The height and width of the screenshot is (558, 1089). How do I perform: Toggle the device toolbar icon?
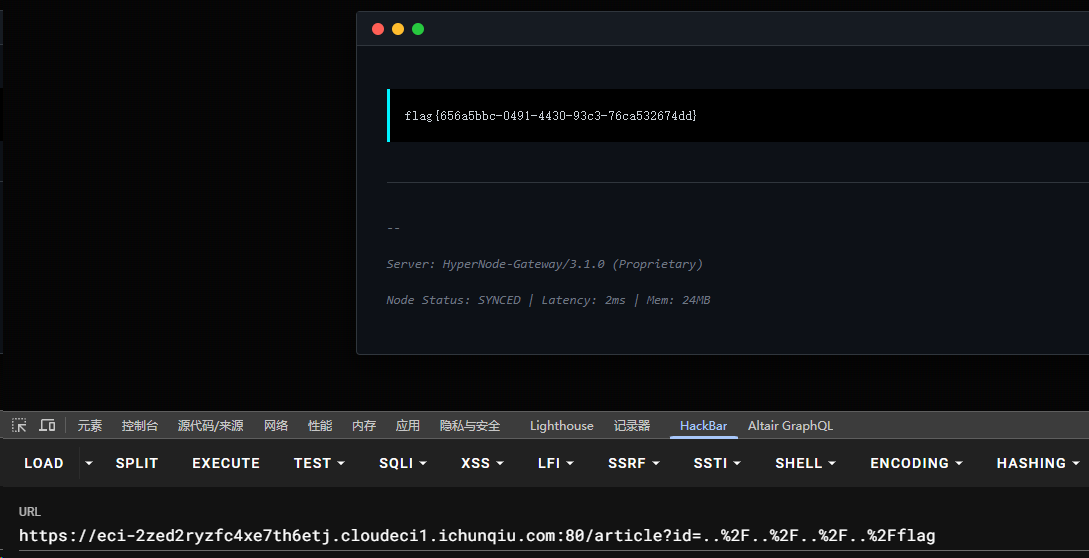pyautogui.click(x=47, y=425)
